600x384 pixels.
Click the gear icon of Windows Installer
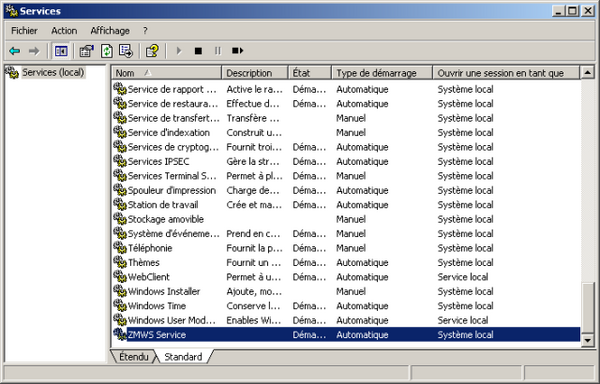[x=120, y=291]
